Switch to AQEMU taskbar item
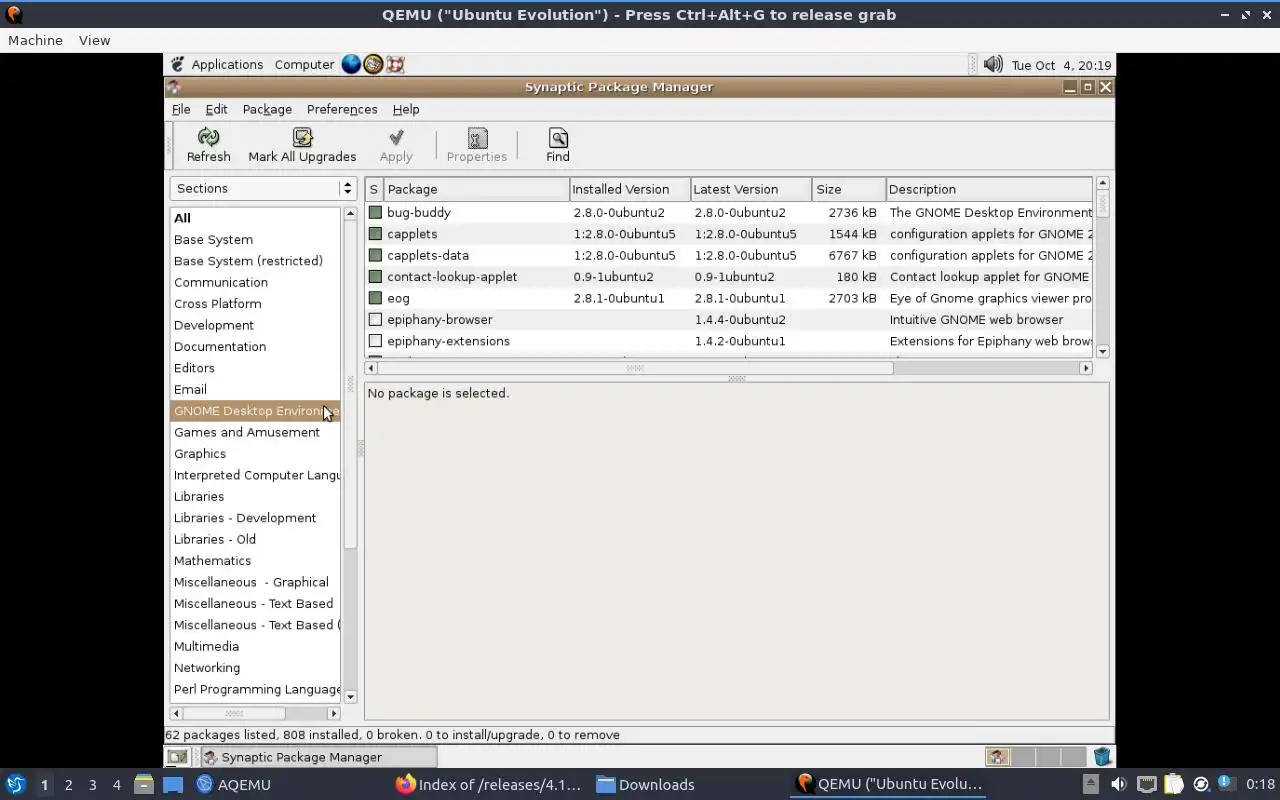 click(233, 784)
